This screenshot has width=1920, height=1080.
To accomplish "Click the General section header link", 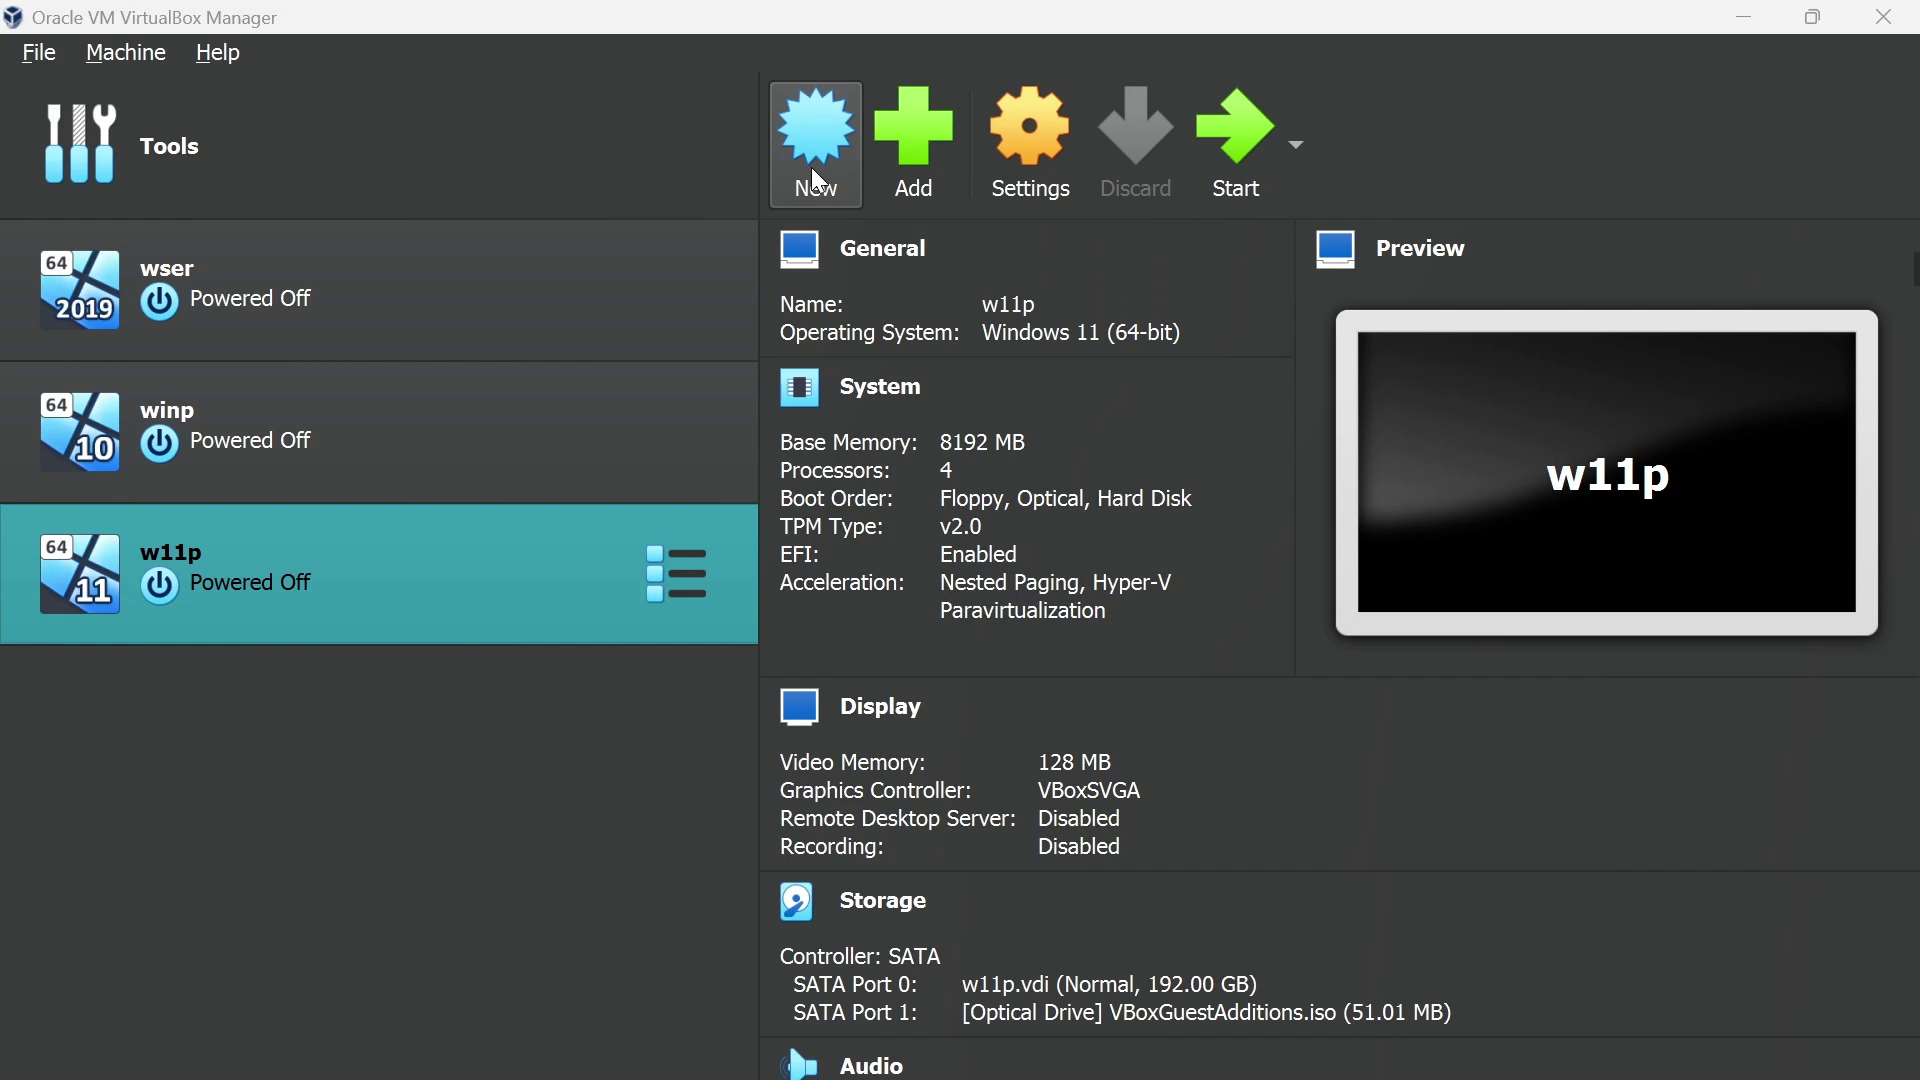I will click(x=883, y=248).
